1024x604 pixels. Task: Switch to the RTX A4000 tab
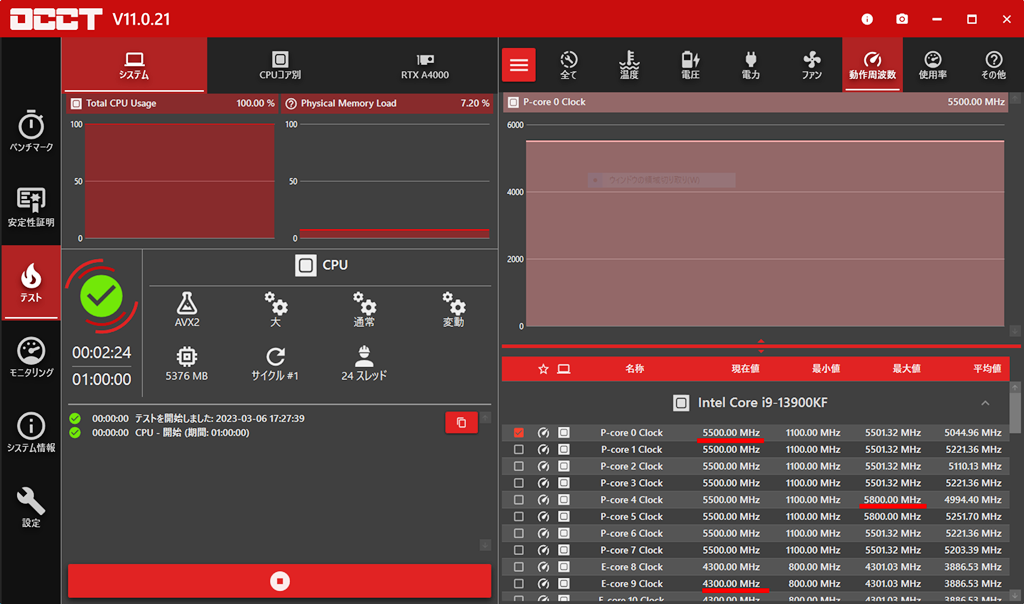[x=425, y=65]
